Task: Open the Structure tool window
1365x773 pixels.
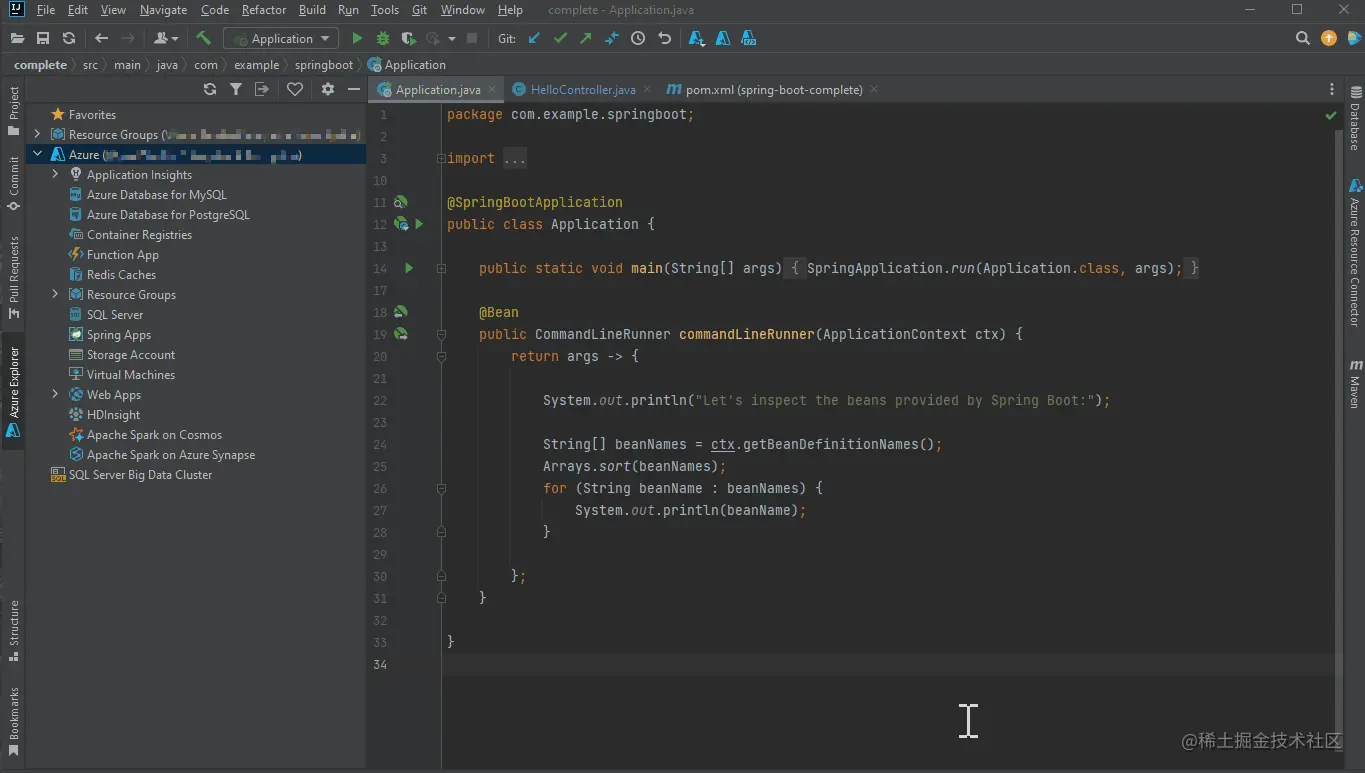Action: tap(14, 630)
